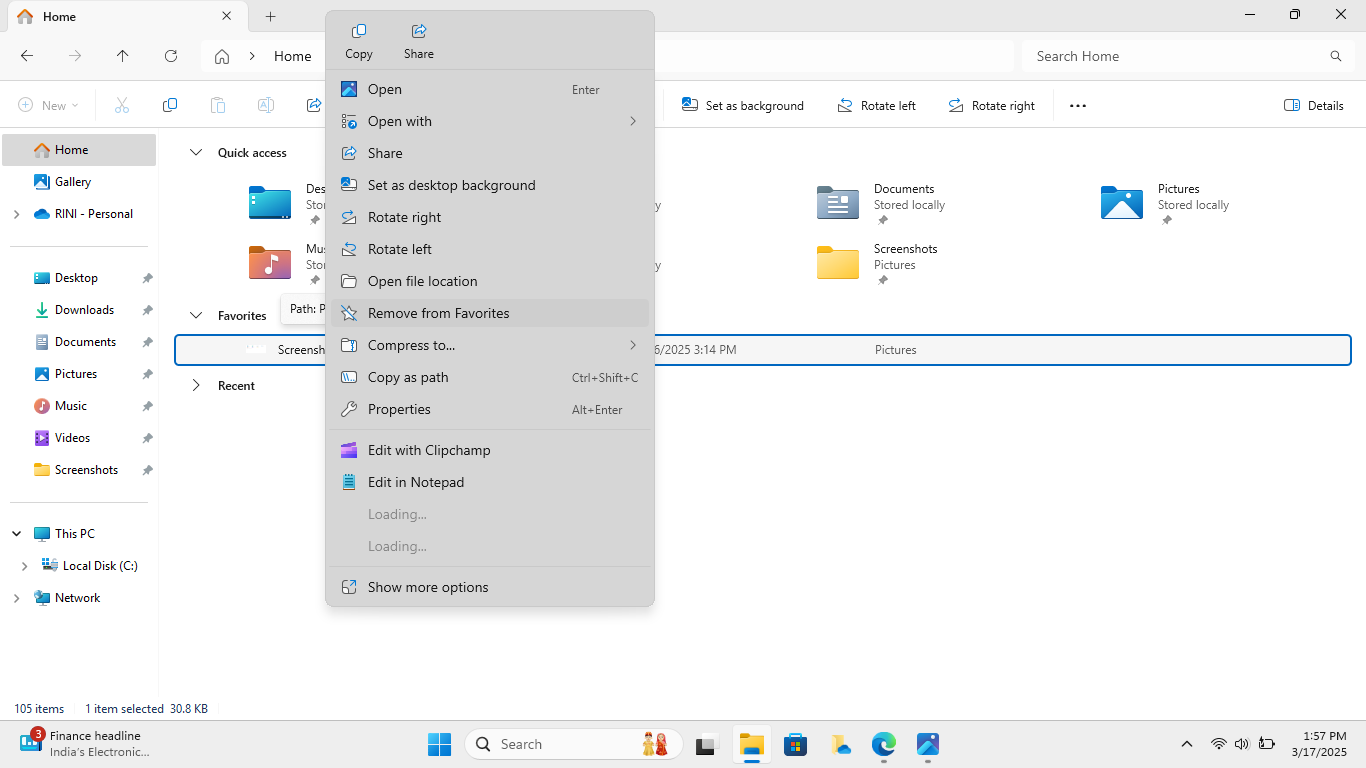Open Microsoft Edge from the taskbar

883,744
